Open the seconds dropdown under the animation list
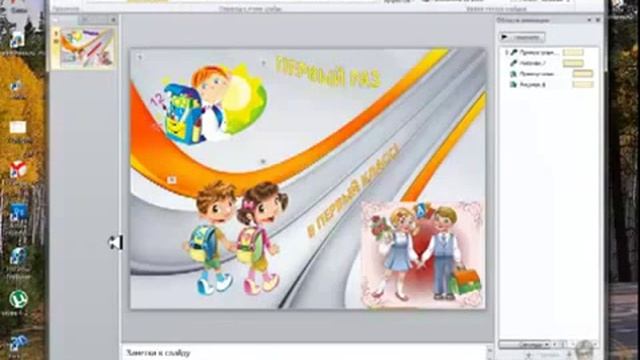 click(x=525, y=345)
